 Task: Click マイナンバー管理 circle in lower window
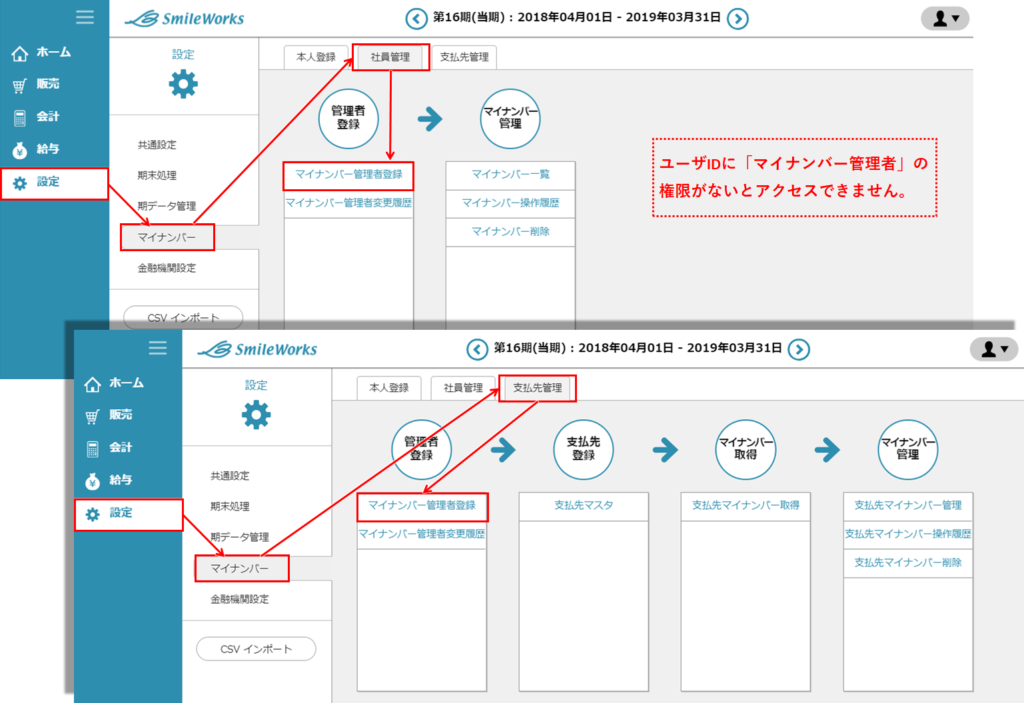click(x=908, y=450)
